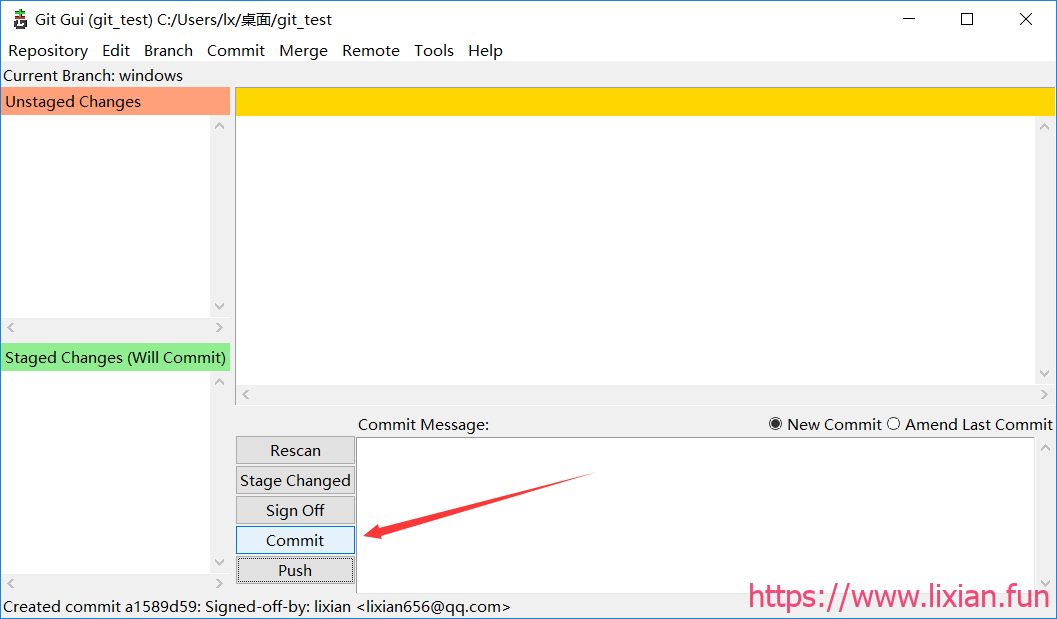Open the Merge menu
Image resolution: width=1057 pixels, height=619 pixels.
[x=303, y=51]
